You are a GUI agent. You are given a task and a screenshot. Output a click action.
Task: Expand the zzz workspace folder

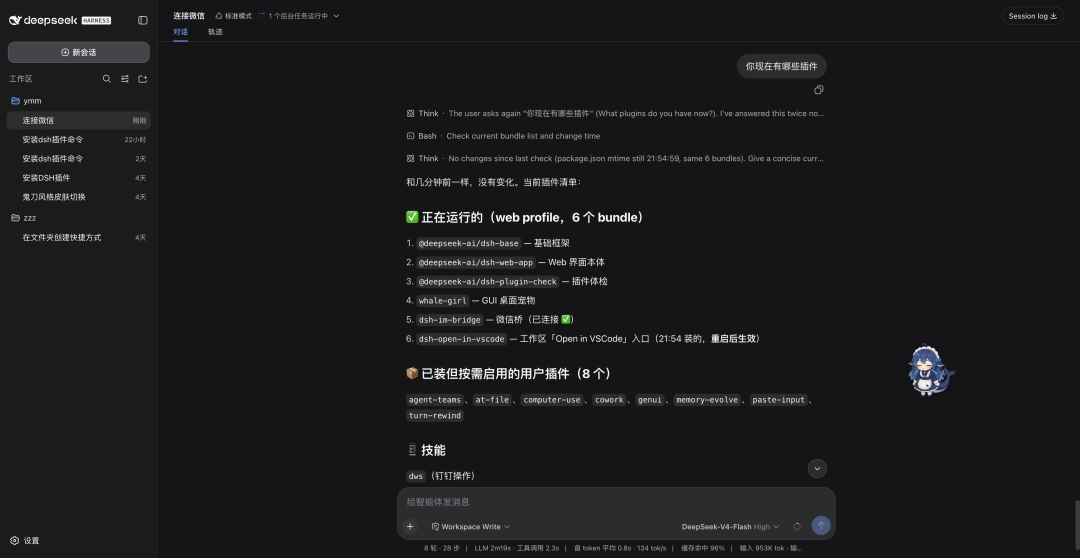tap(79, 218)
